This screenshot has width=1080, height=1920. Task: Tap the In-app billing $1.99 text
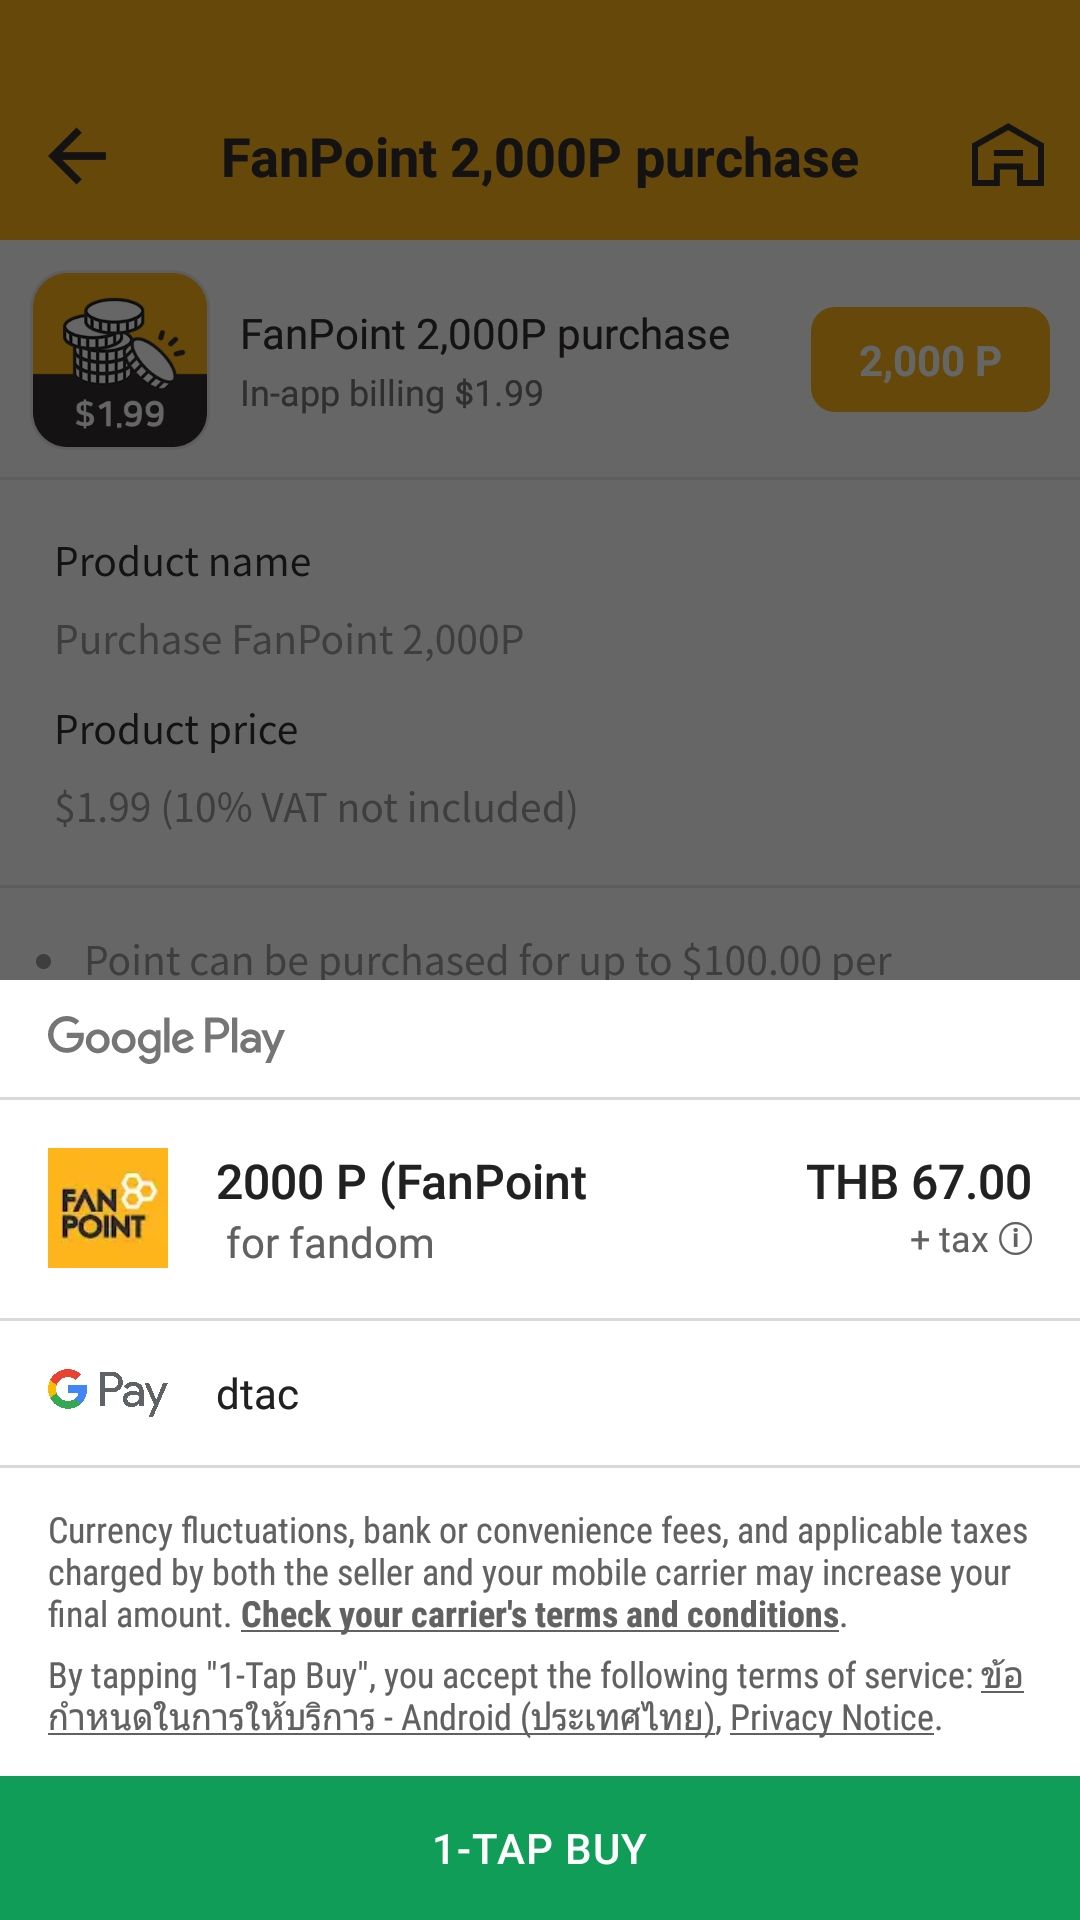click(391, 394)
